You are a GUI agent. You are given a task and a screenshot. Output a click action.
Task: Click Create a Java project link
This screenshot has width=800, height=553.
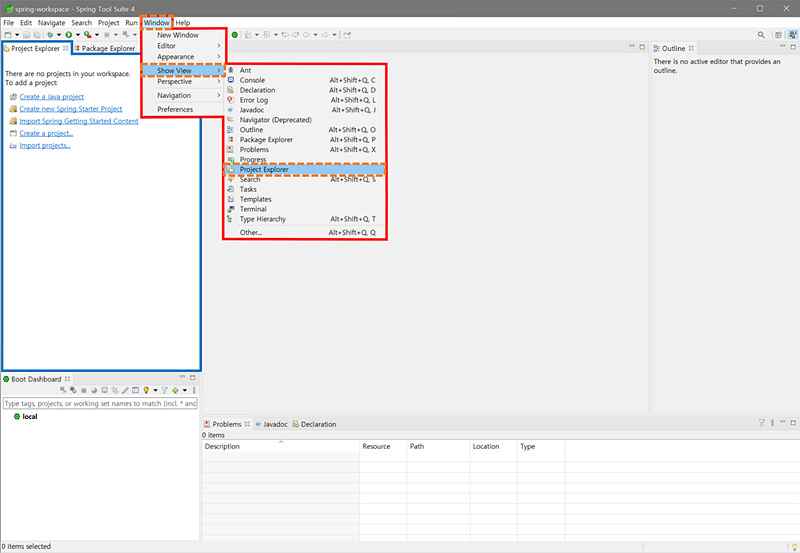[52, 96]
